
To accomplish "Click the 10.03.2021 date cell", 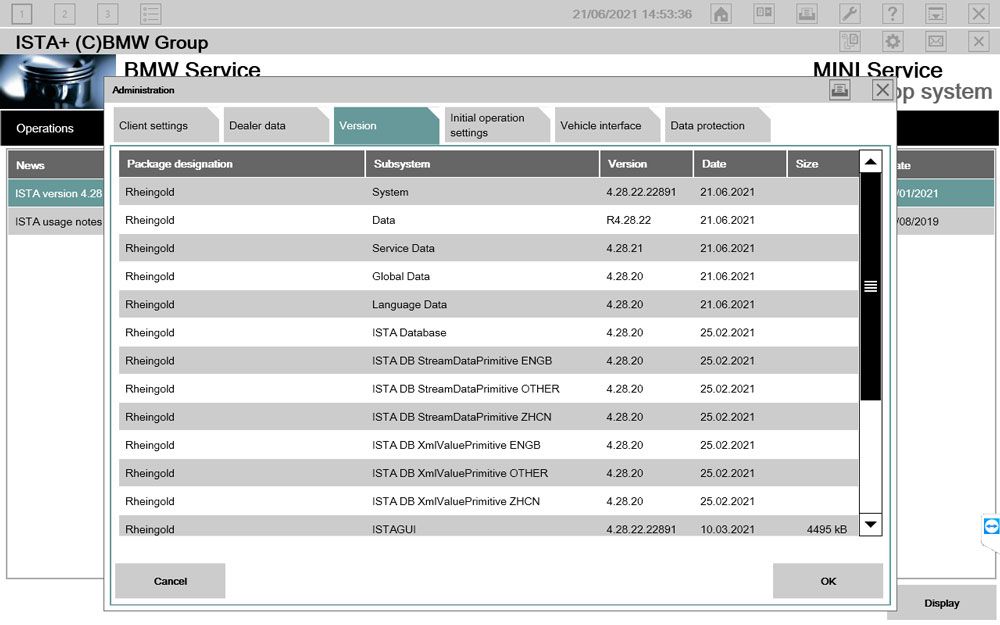I will [727, 529].
